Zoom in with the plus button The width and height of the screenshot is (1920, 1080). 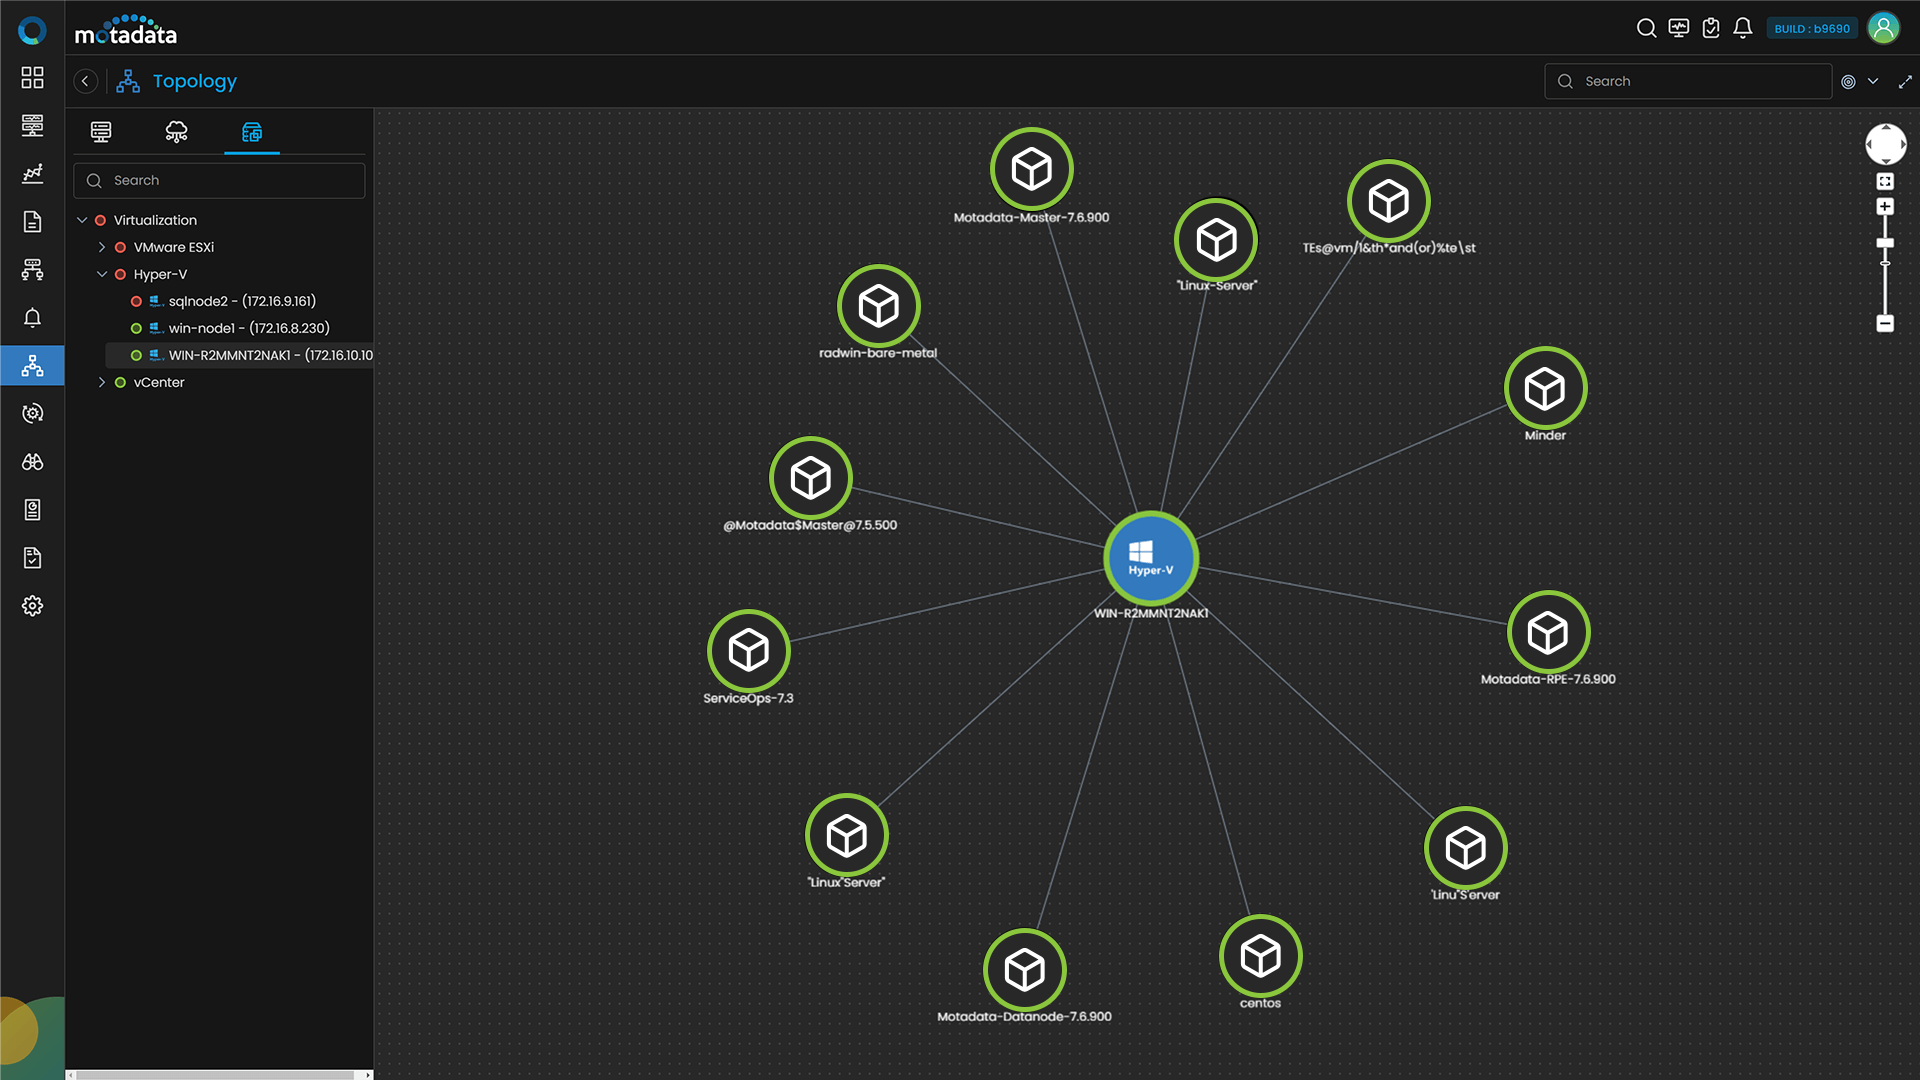coord(1885,207)
